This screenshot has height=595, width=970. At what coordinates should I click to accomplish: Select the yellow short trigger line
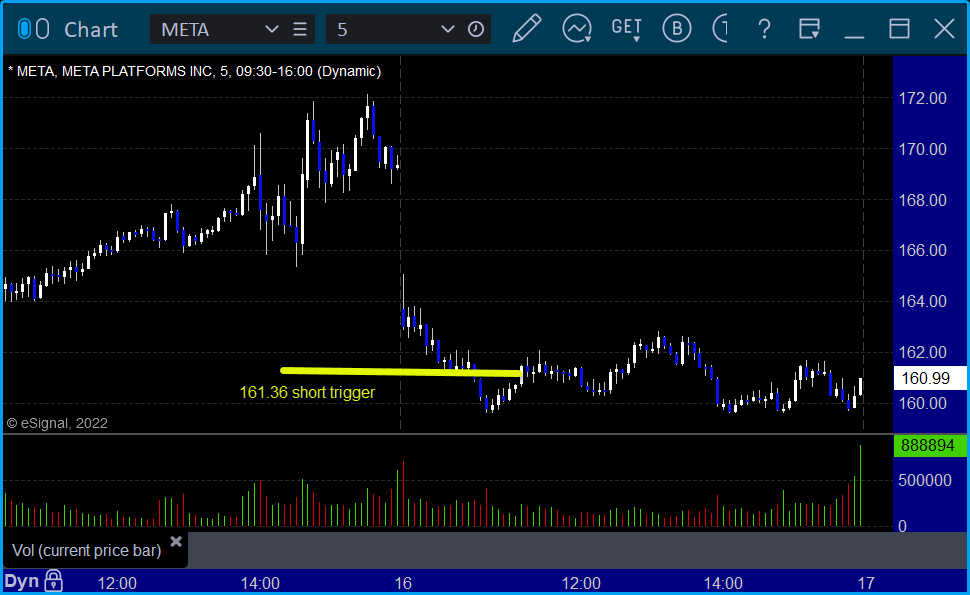(x=400, y=372)
